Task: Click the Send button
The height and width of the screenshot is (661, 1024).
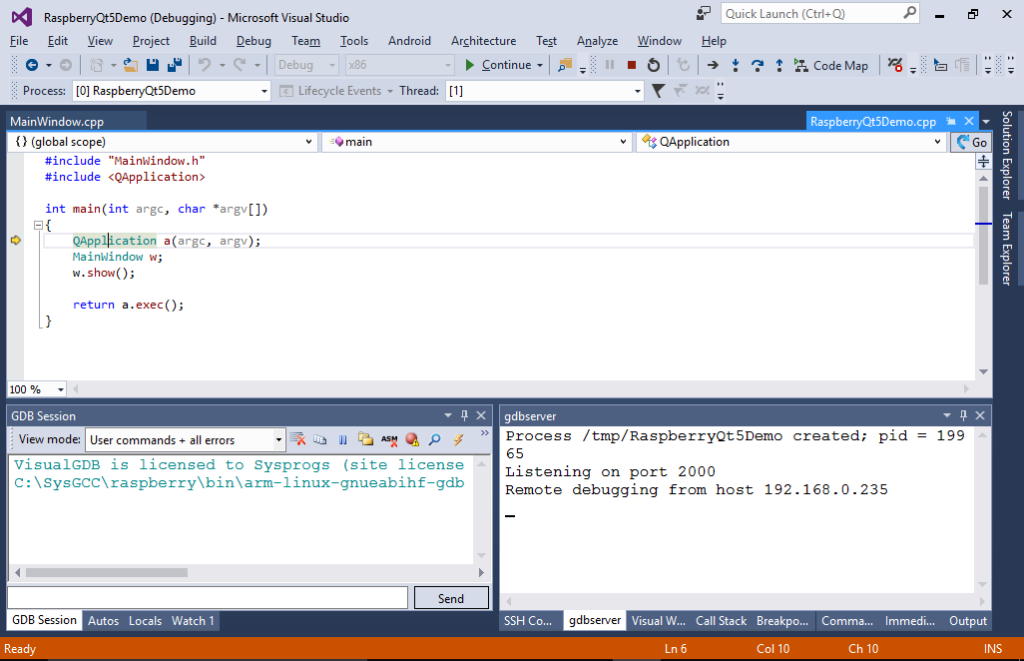Action: click(x=451, y=597)
